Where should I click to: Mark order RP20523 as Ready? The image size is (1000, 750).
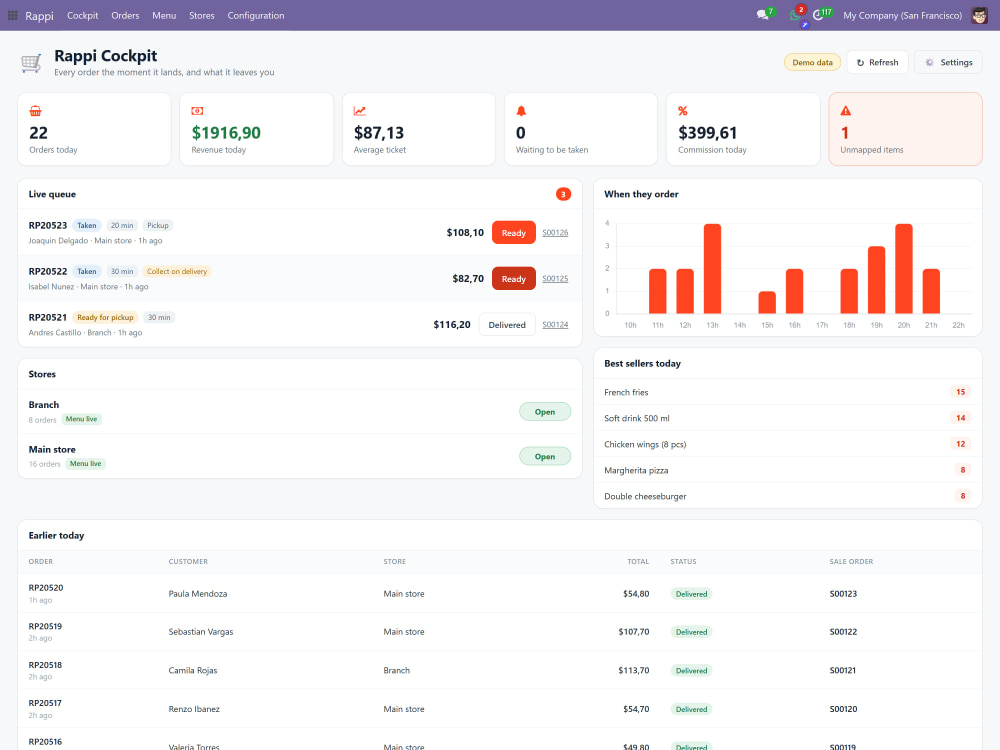pos(513,233)
